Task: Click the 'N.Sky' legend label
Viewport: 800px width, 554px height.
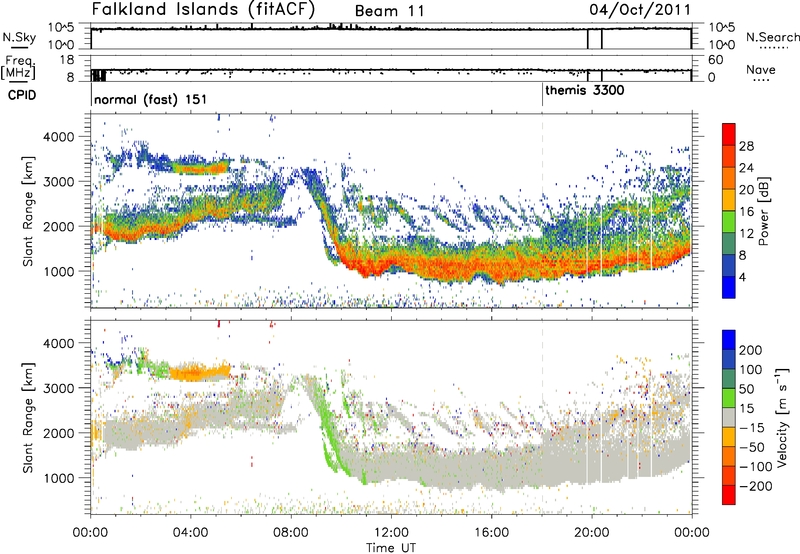Action: (19, 37)
